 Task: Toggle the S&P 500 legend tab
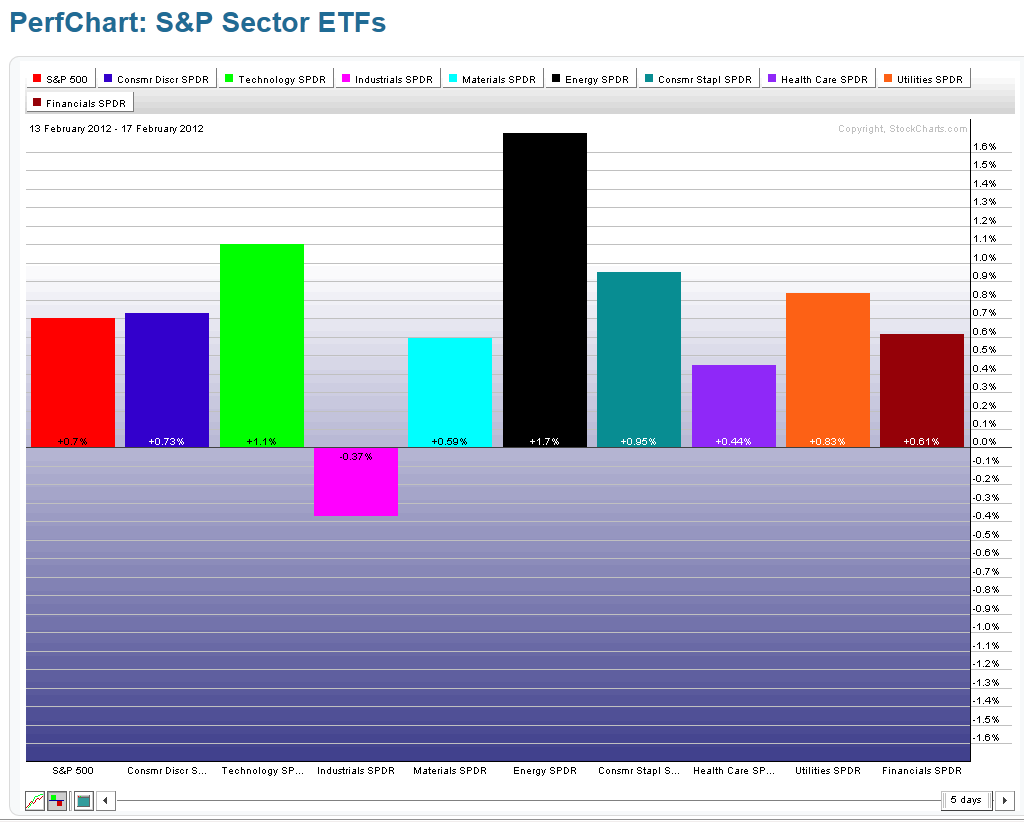pyautogui.click(x=61, y=79)
